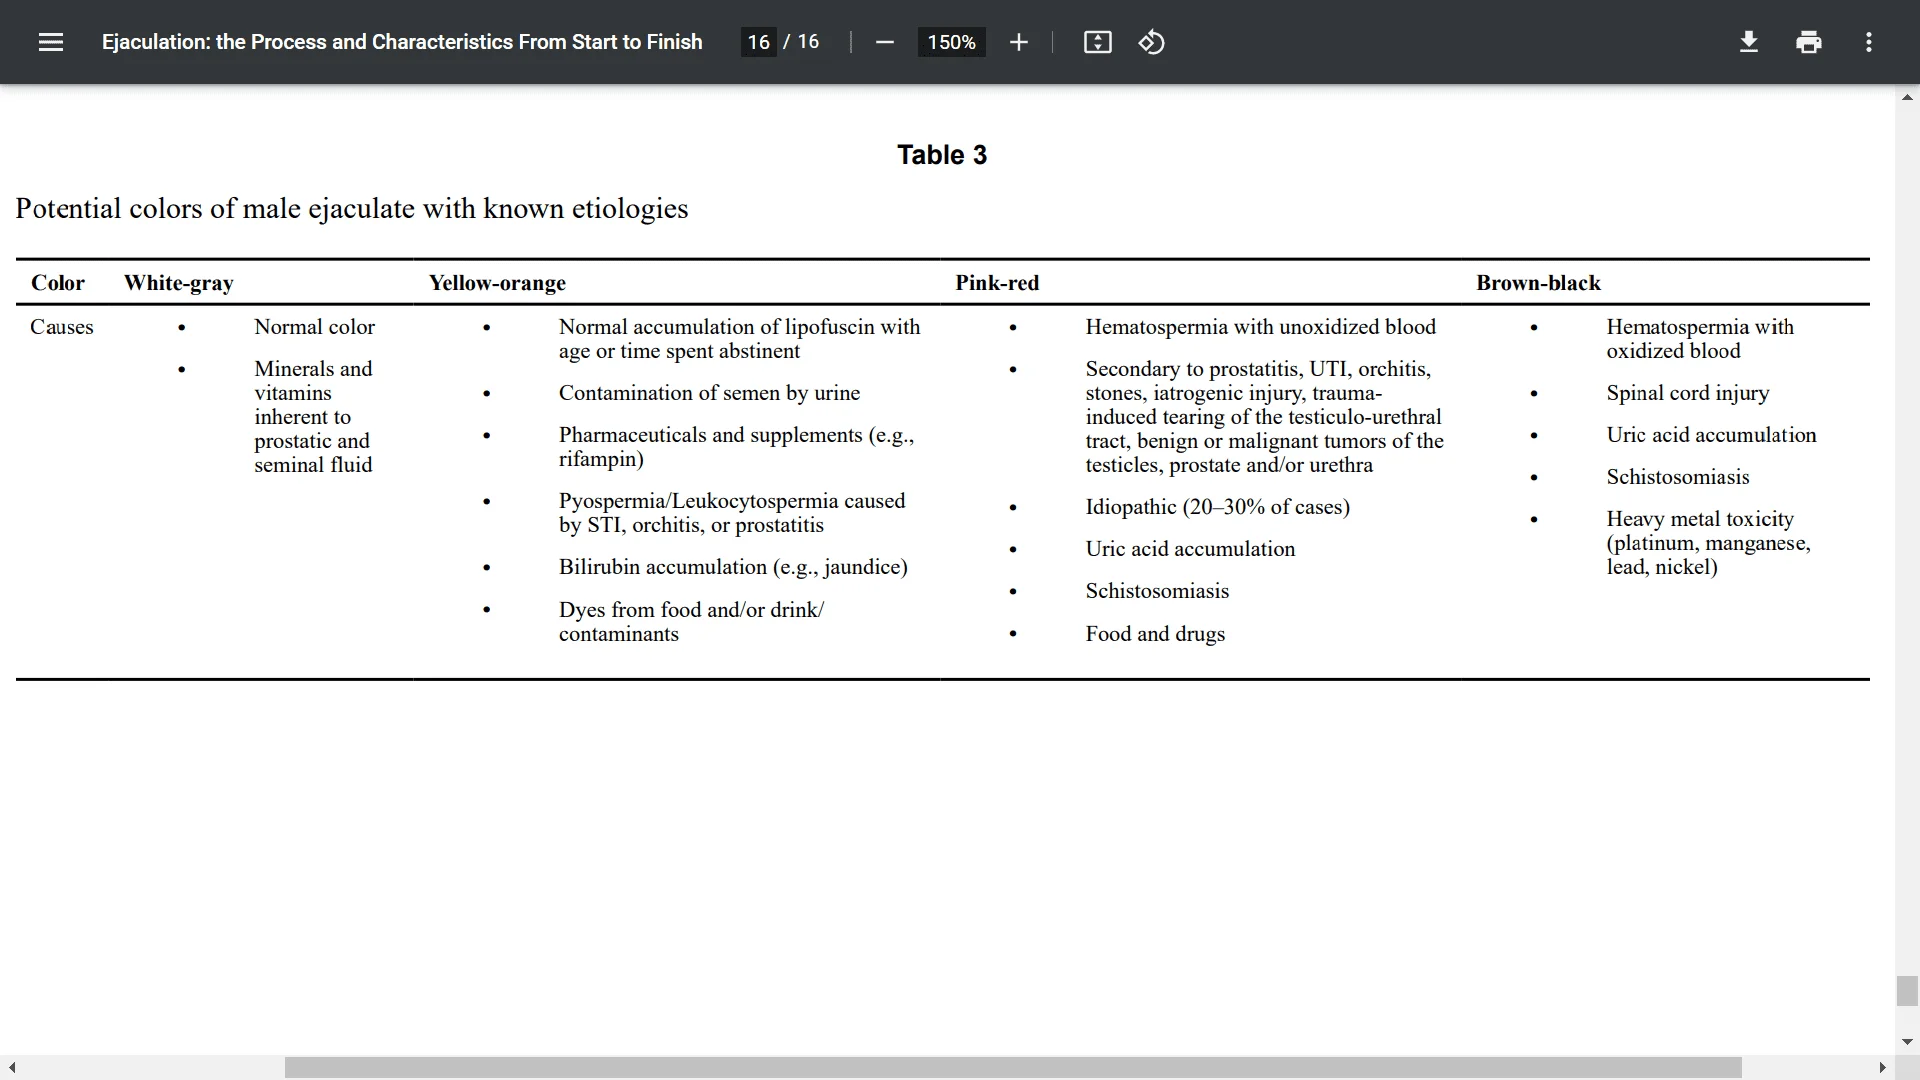This screenshot has width=1920, height=1080.
Task: Click the 'White-gray' column header
Action: tap(179, 283)
